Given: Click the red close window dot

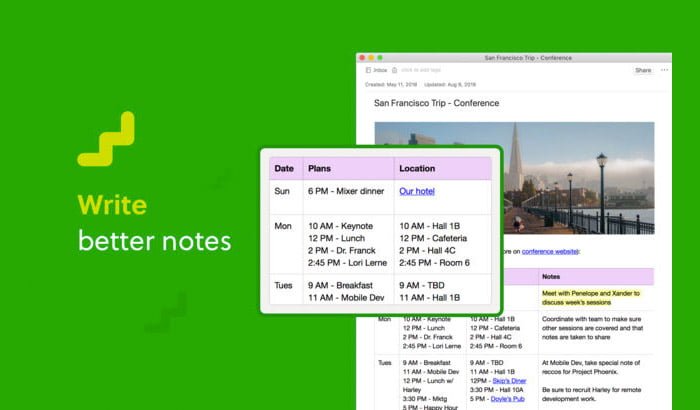Looking at the screenshot, I should point(362,58).
